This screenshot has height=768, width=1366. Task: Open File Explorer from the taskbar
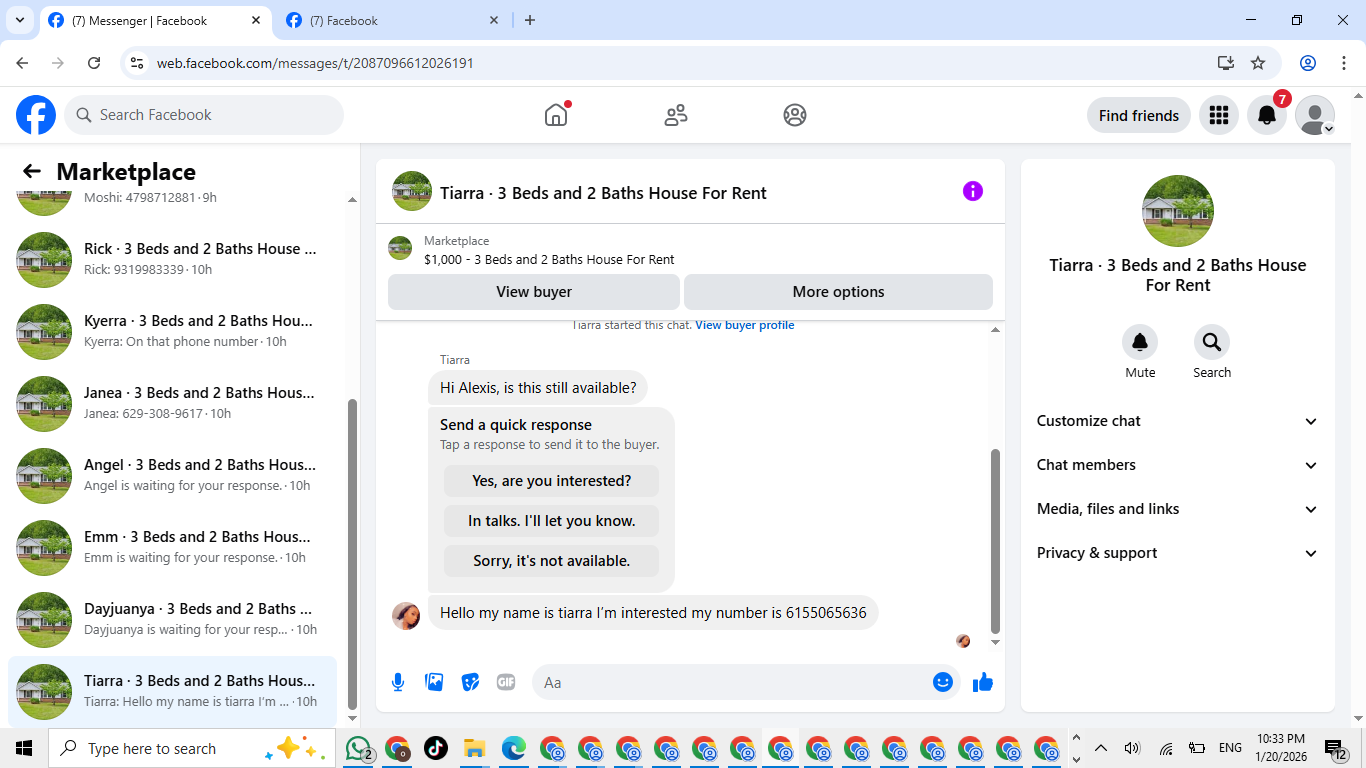pyautogui.click(x=474, y=748)
